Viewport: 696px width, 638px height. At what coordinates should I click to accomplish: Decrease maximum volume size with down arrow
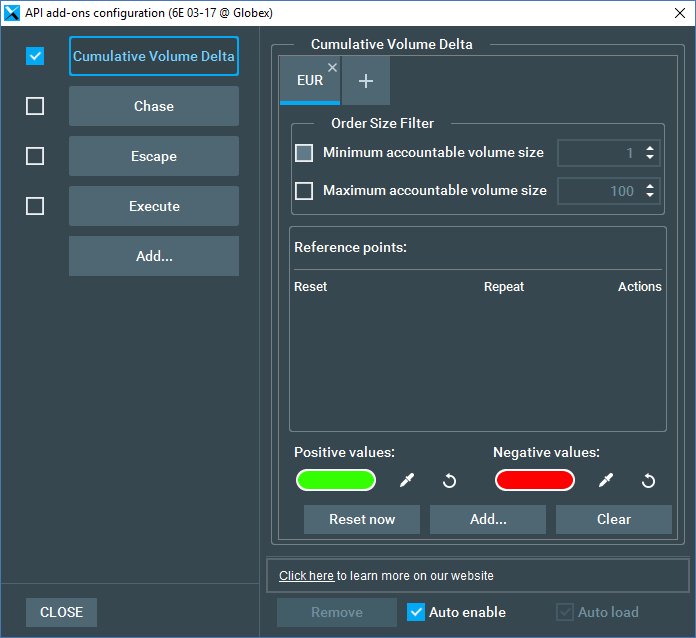[650, 195]
